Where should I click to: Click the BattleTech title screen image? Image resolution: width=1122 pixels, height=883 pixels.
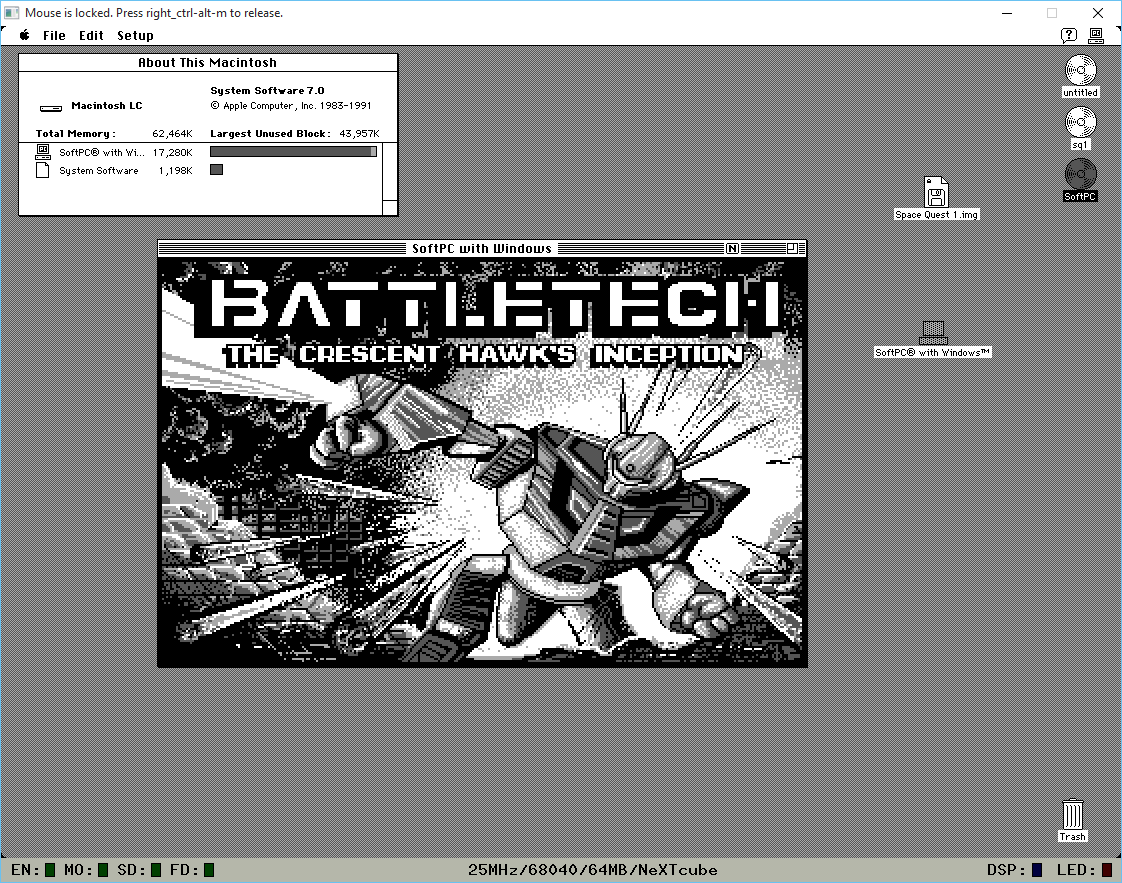pyautogui.click(x=482, y=460)
